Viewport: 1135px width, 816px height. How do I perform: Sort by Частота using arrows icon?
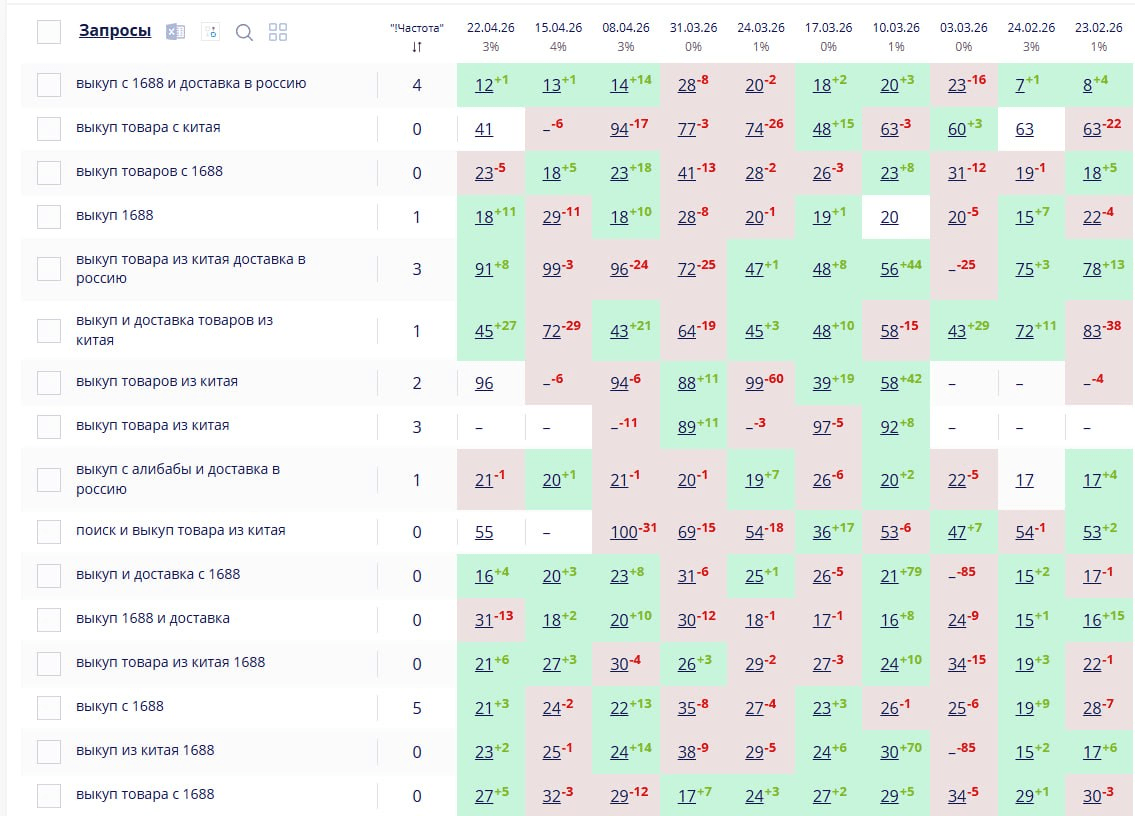[417, 47]
